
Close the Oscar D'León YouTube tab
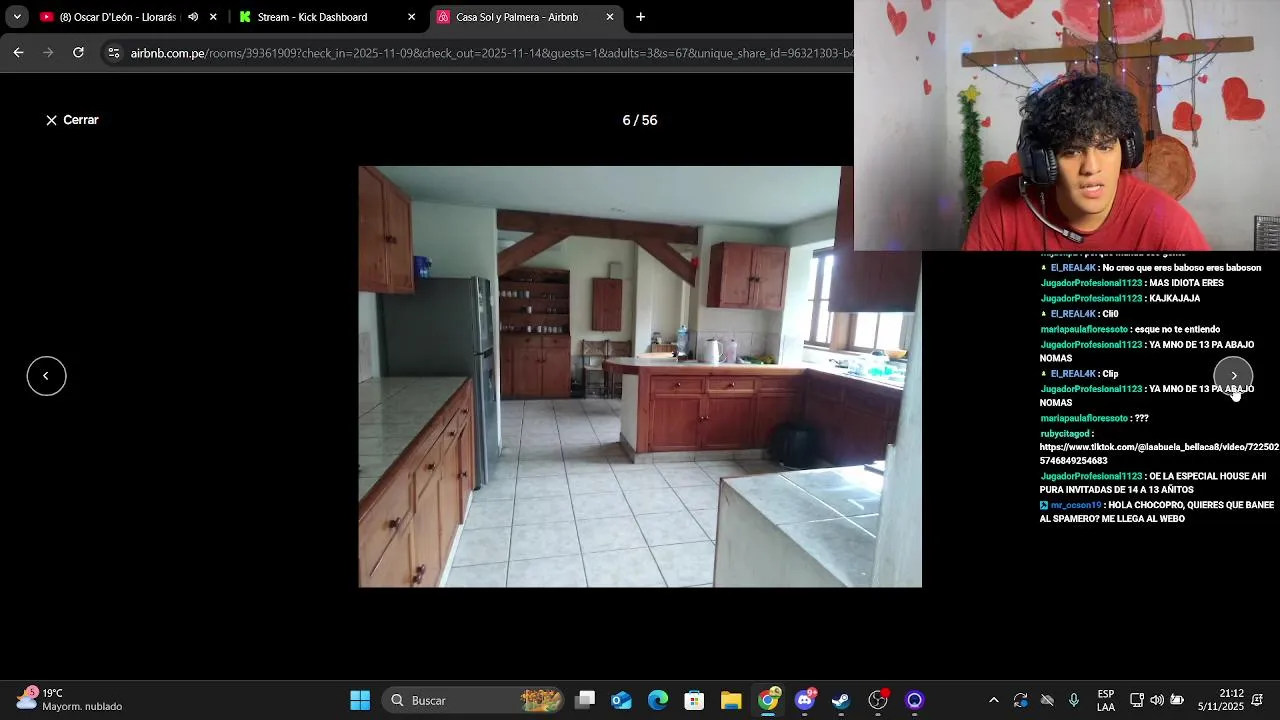213,17
